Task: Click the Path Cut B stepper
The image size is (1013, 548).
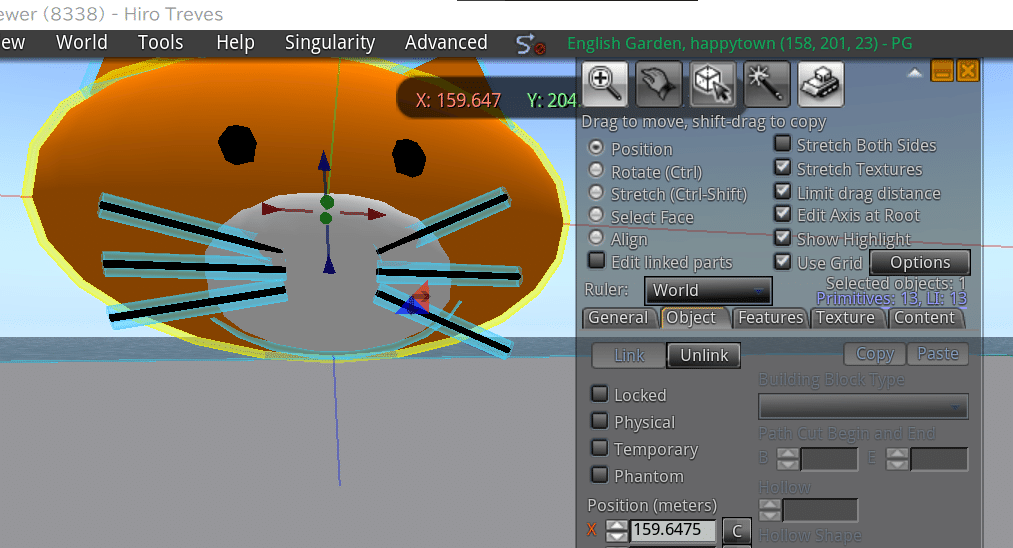Action: tap(788, 459)
